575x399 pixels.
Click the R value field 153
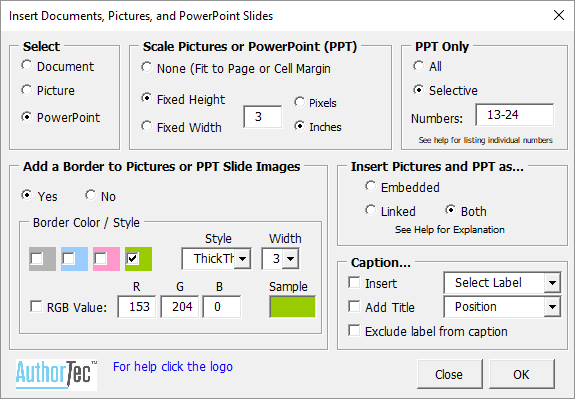(136, 307)
